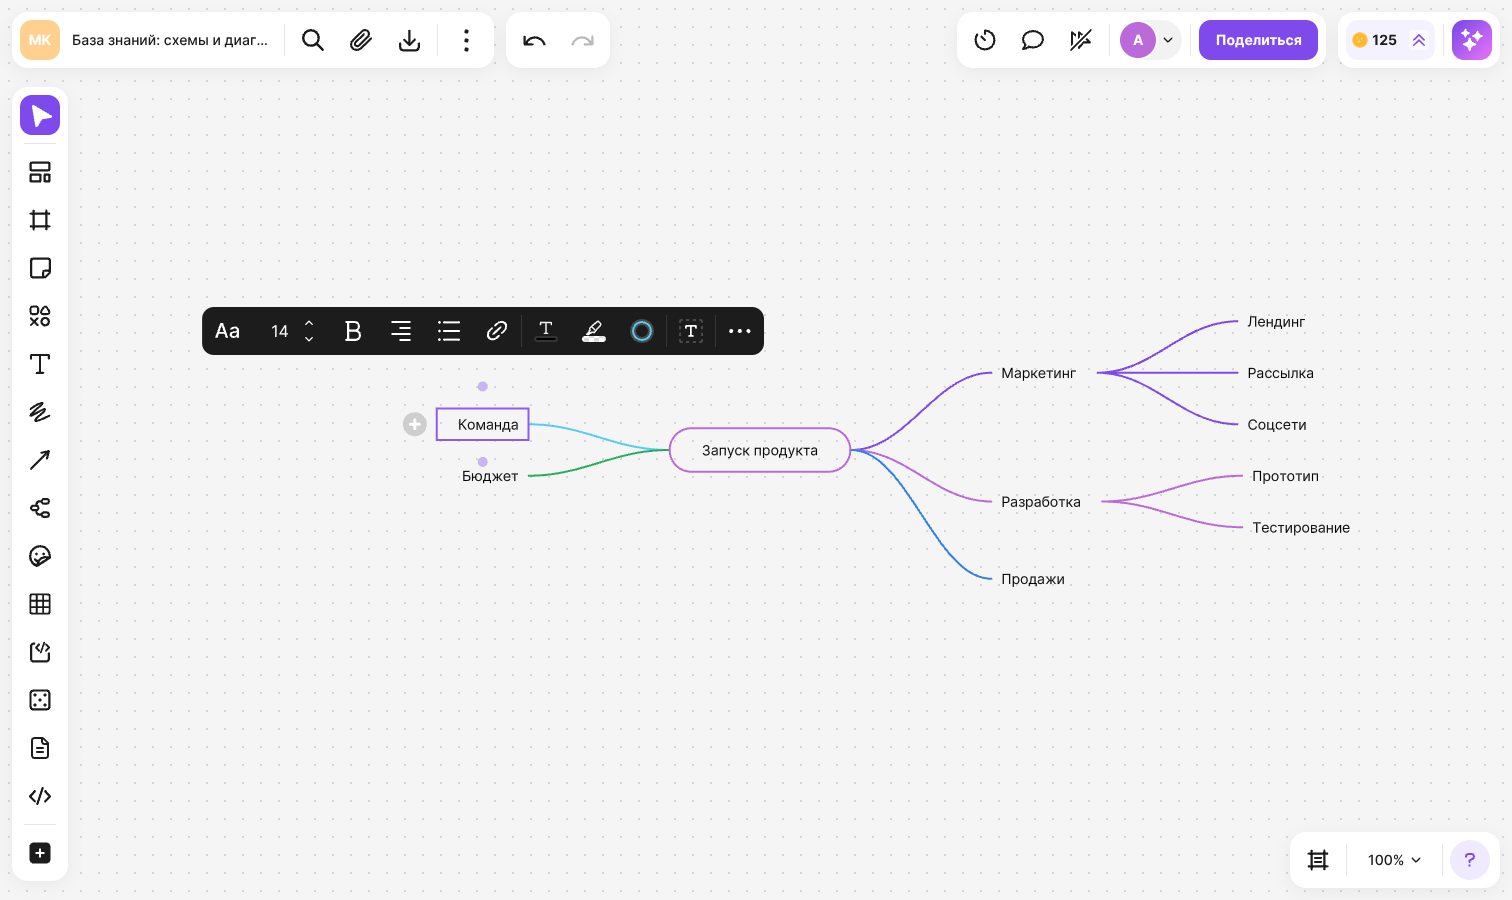Pick the sticky note tool
Screen dimensions: 1512x900
(x=40, y=268)
